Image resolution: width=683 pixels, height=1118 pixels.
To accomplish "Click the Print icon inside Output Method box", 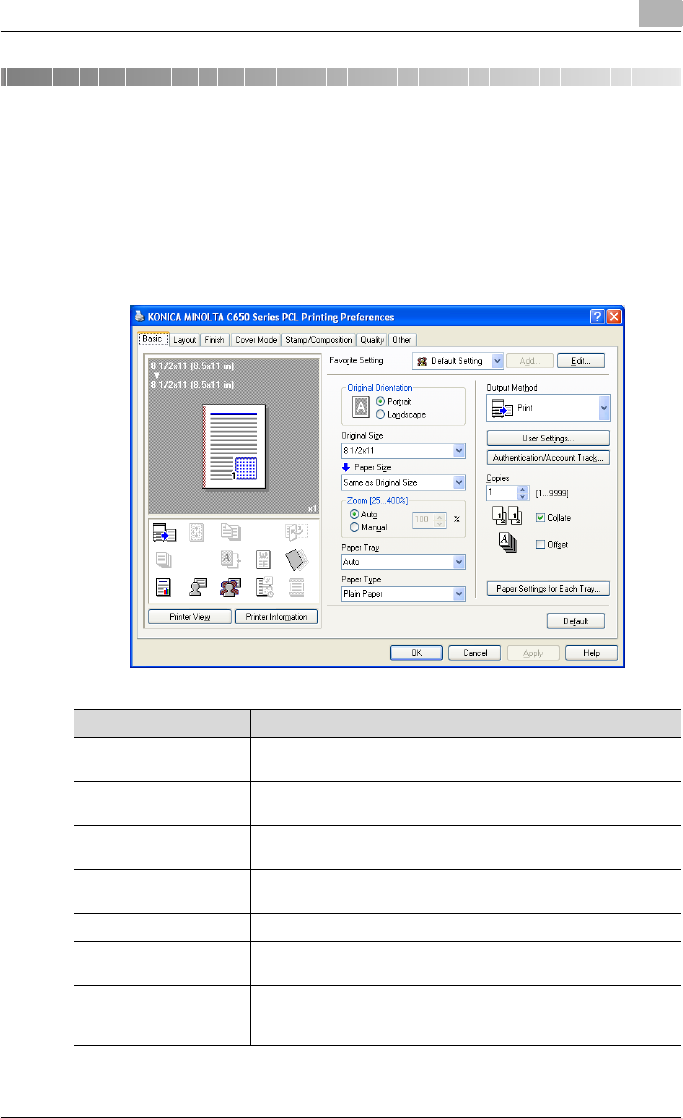I will [502, 409].
